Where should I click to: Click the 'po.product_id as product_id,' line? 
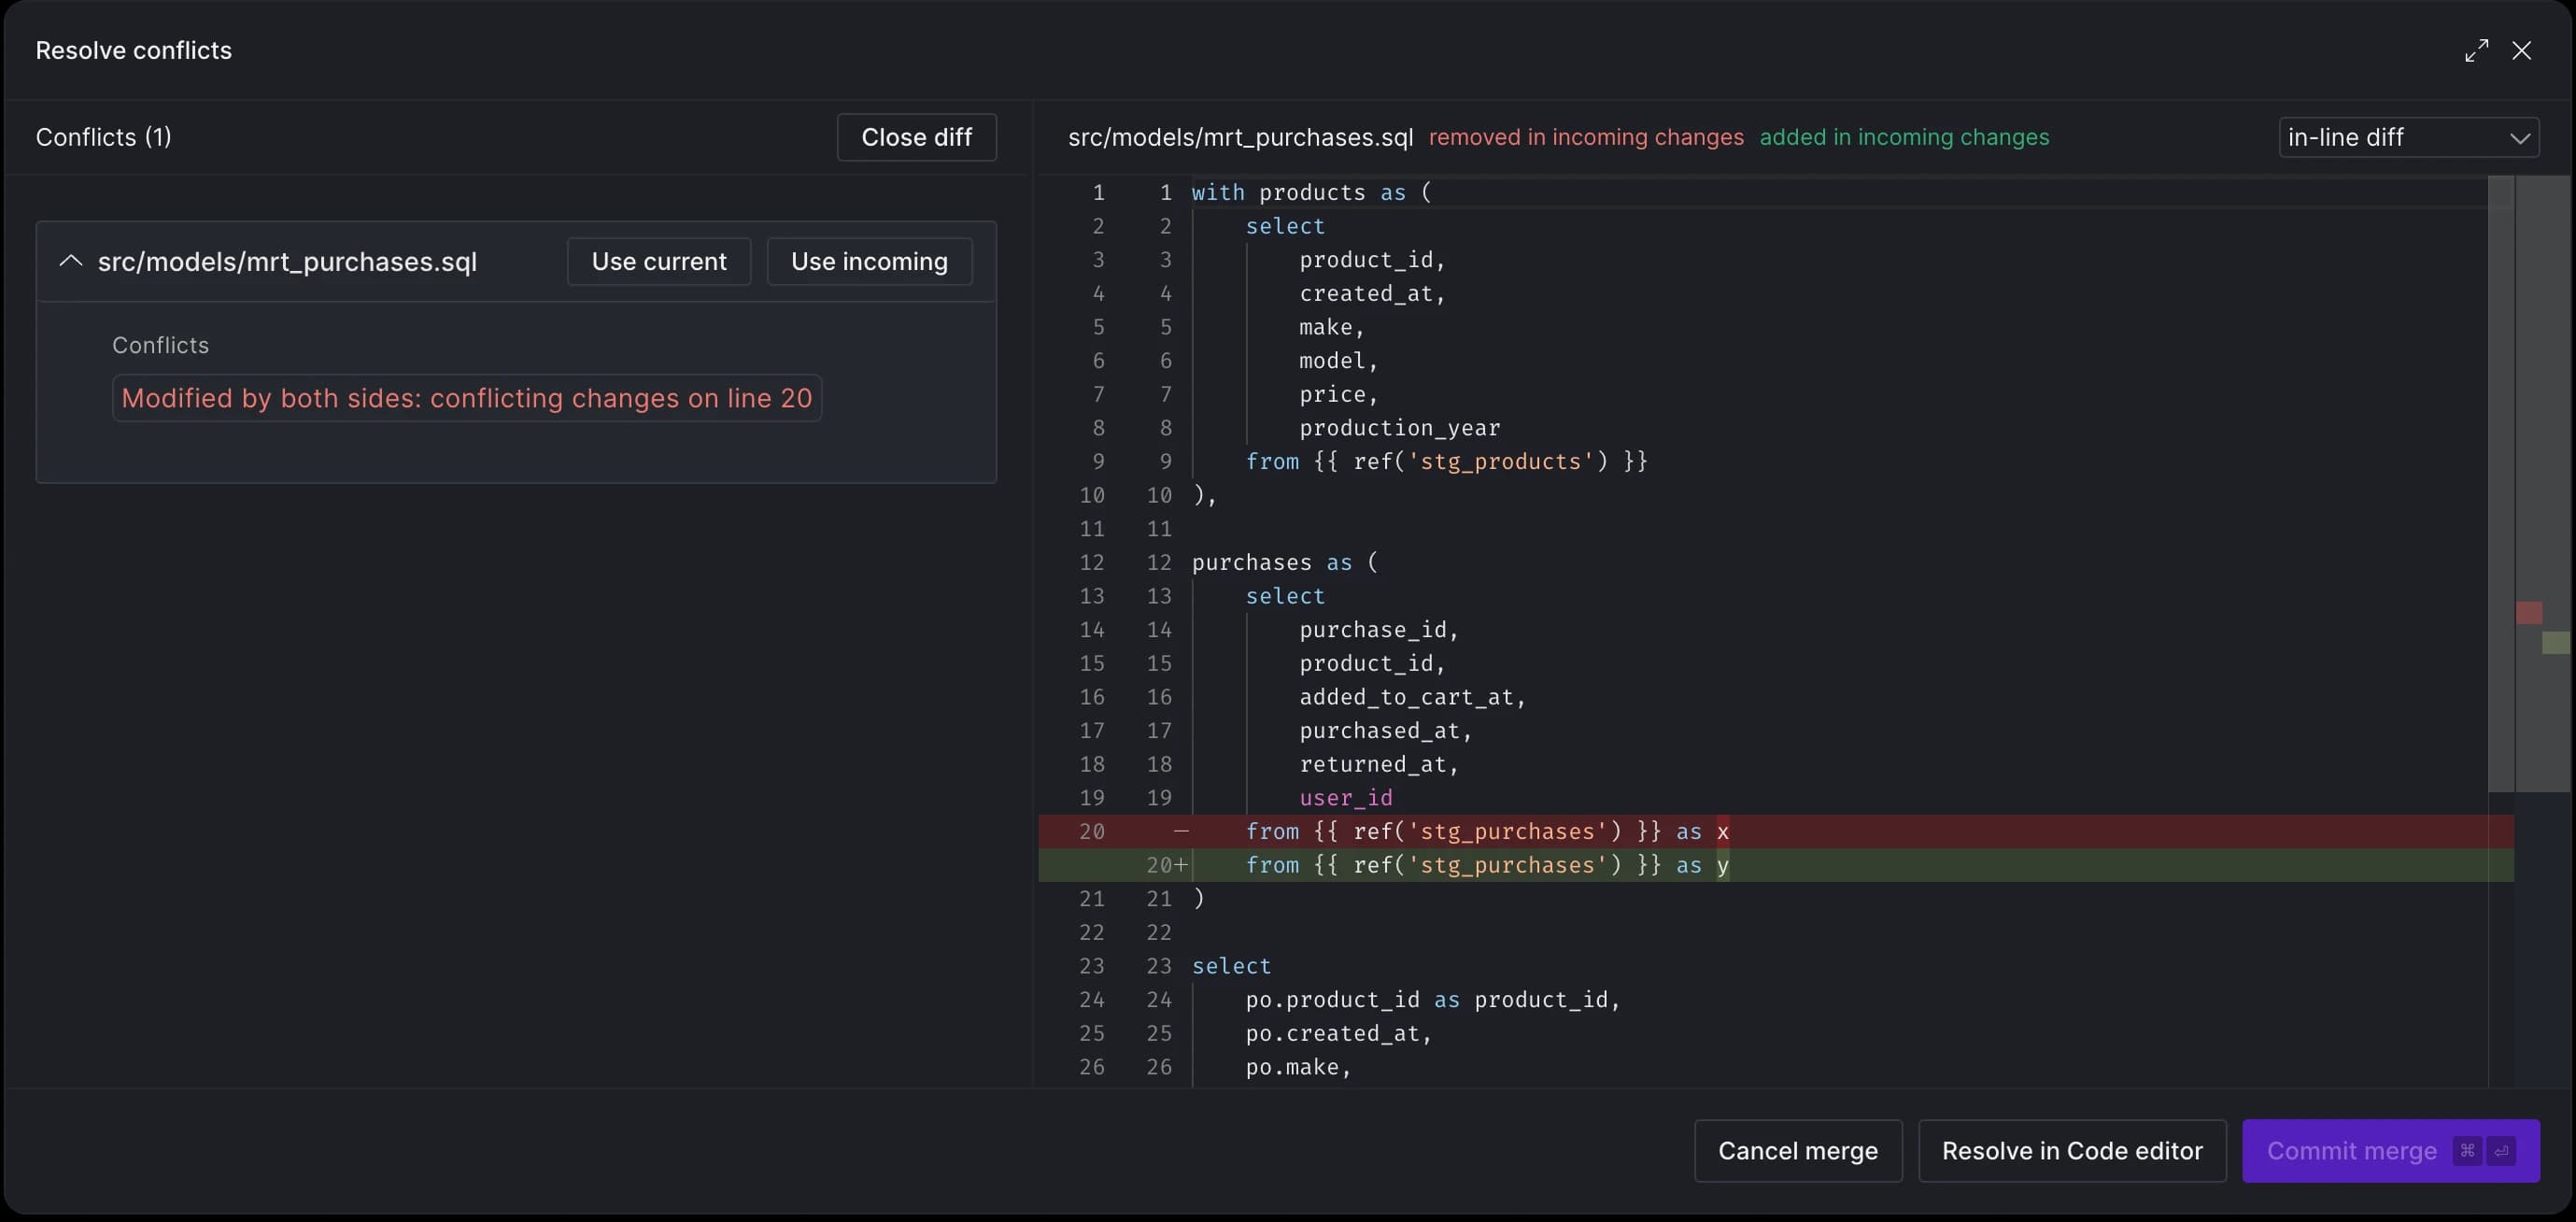tap(1432, 999)
